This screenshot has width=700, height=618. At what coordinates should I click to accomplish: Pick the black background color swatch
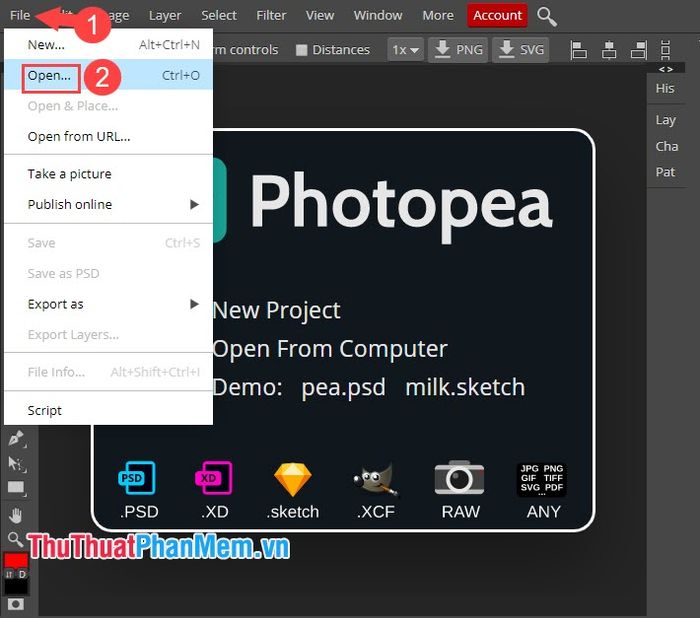click(x=16, y=587)
